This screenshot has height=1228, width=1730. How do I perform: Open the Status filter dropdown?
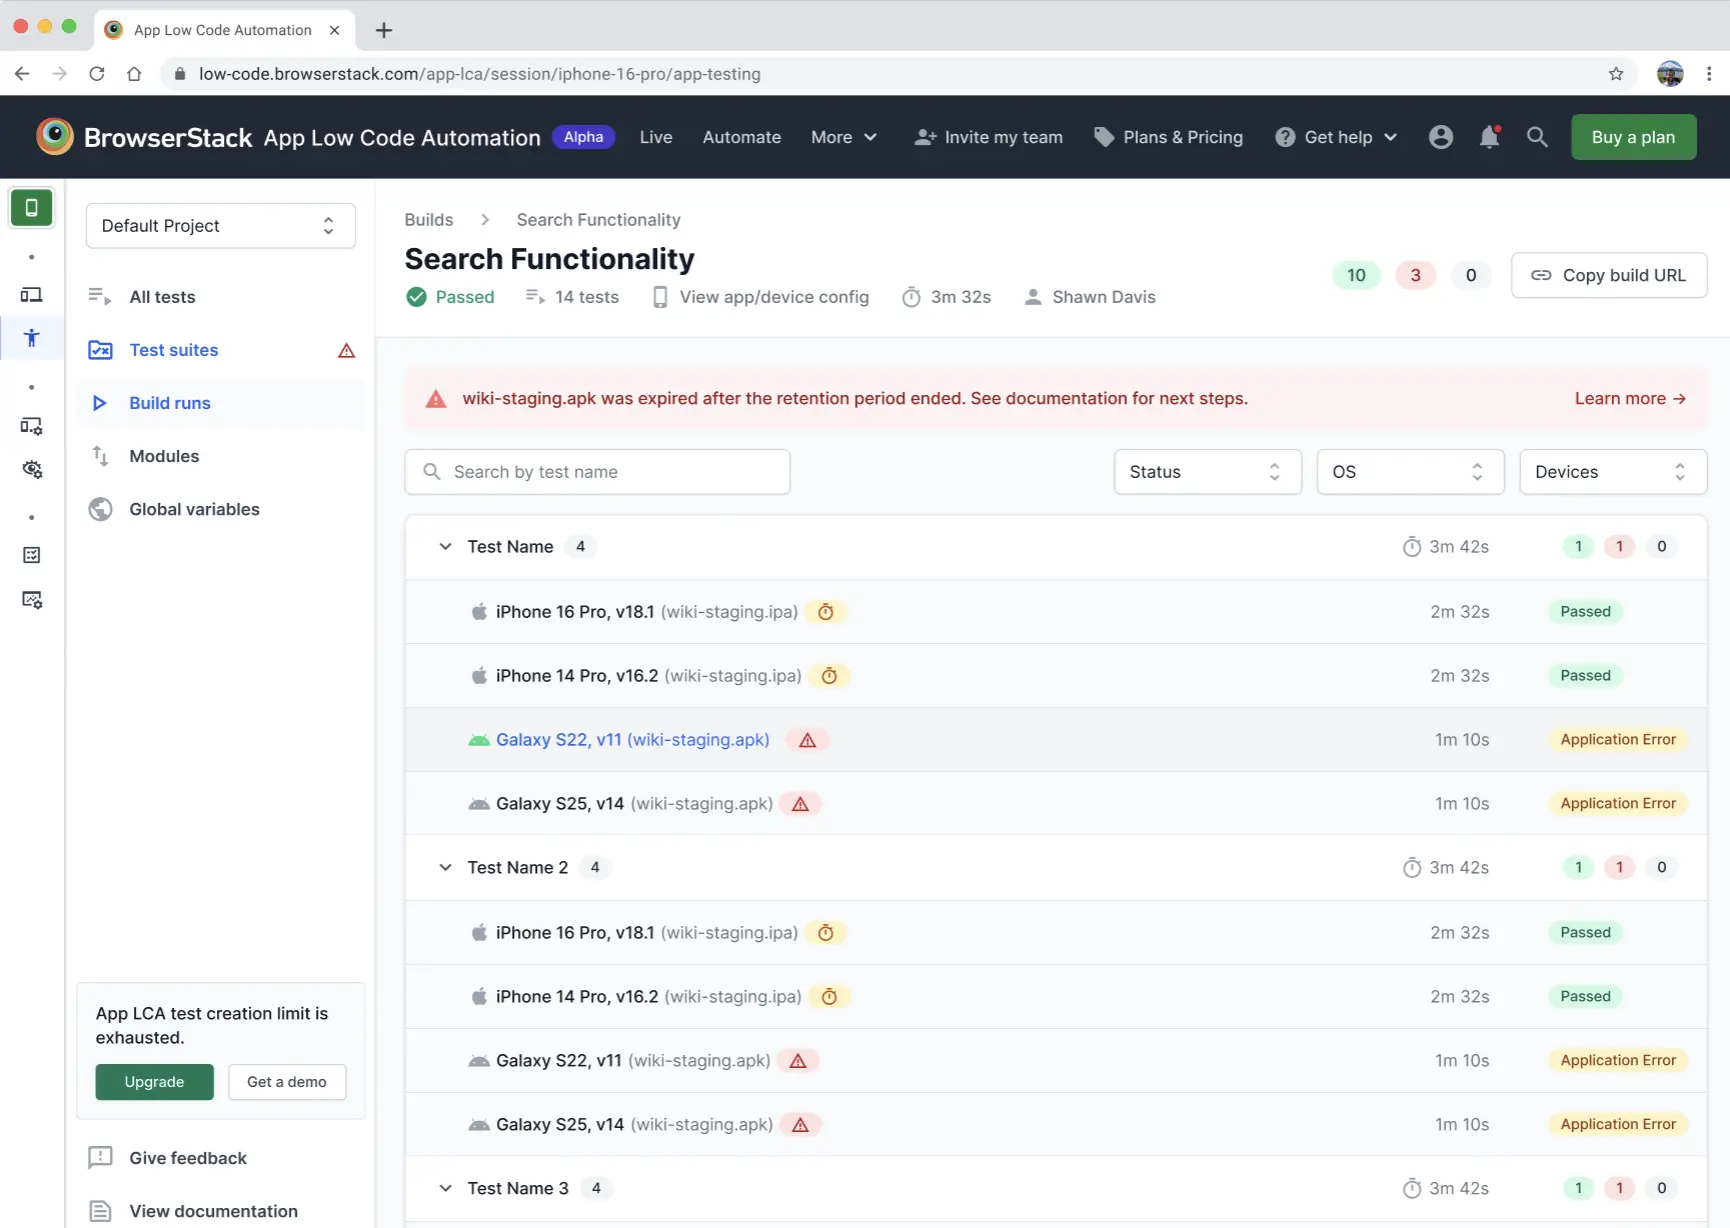[1206, 471]
